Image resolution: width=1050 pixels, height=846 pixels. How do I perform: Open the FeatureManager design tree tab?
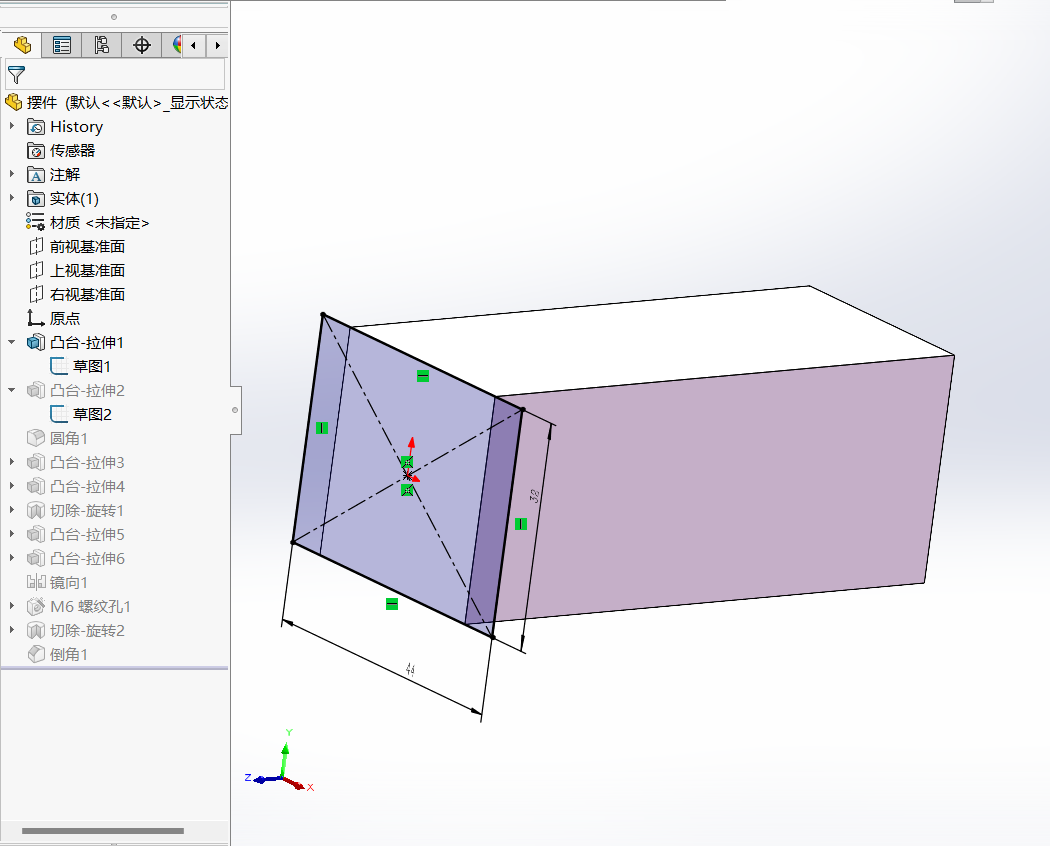pyautogui.click(x=21, y=45)
